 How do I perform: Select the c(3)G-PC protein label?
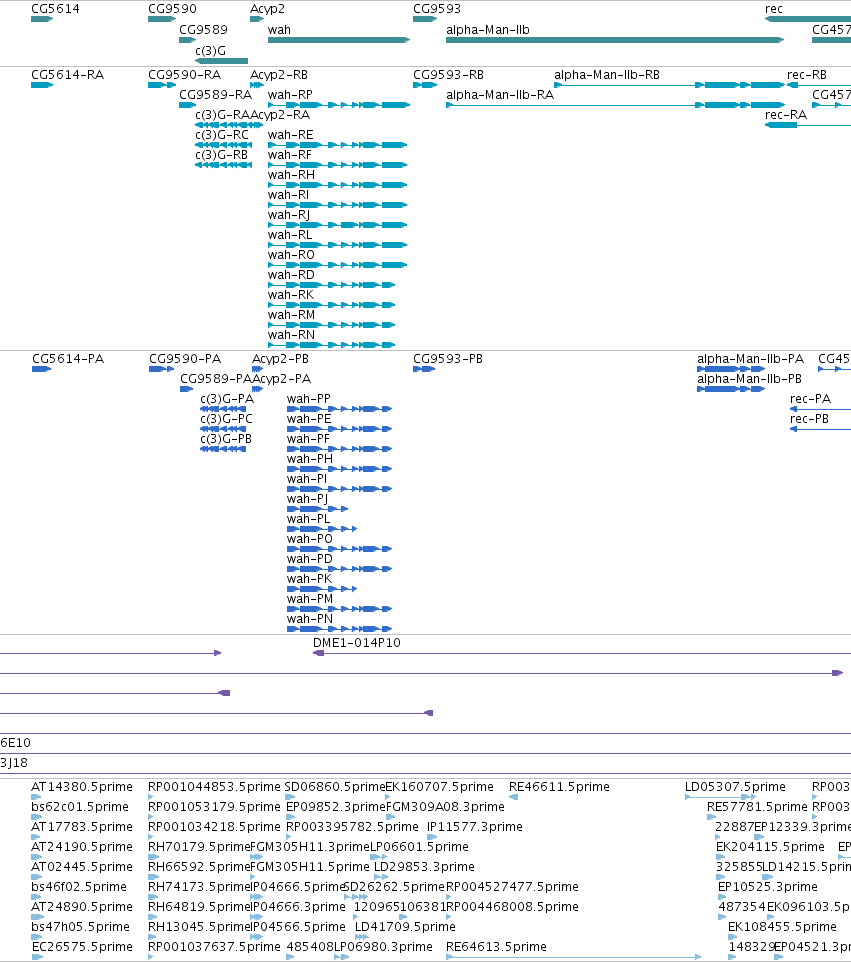coord(226,419)
